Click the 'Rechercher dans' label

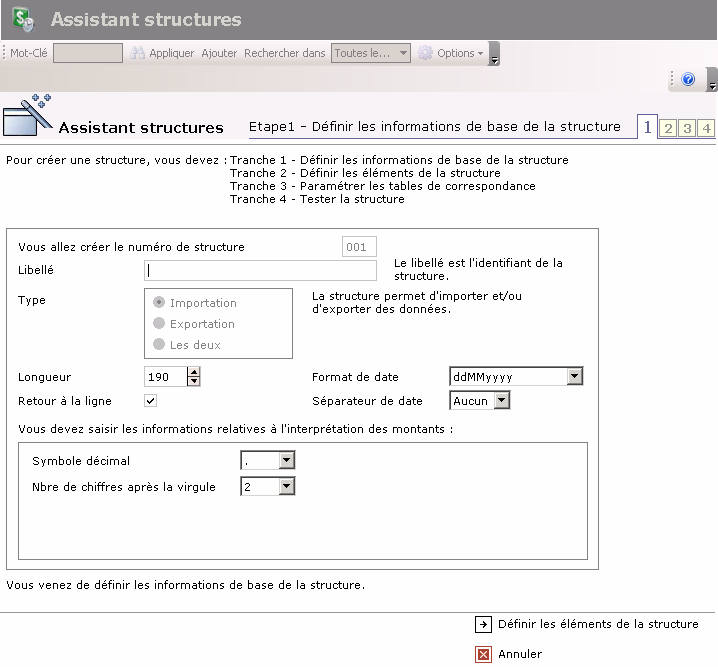coord(284,54)
